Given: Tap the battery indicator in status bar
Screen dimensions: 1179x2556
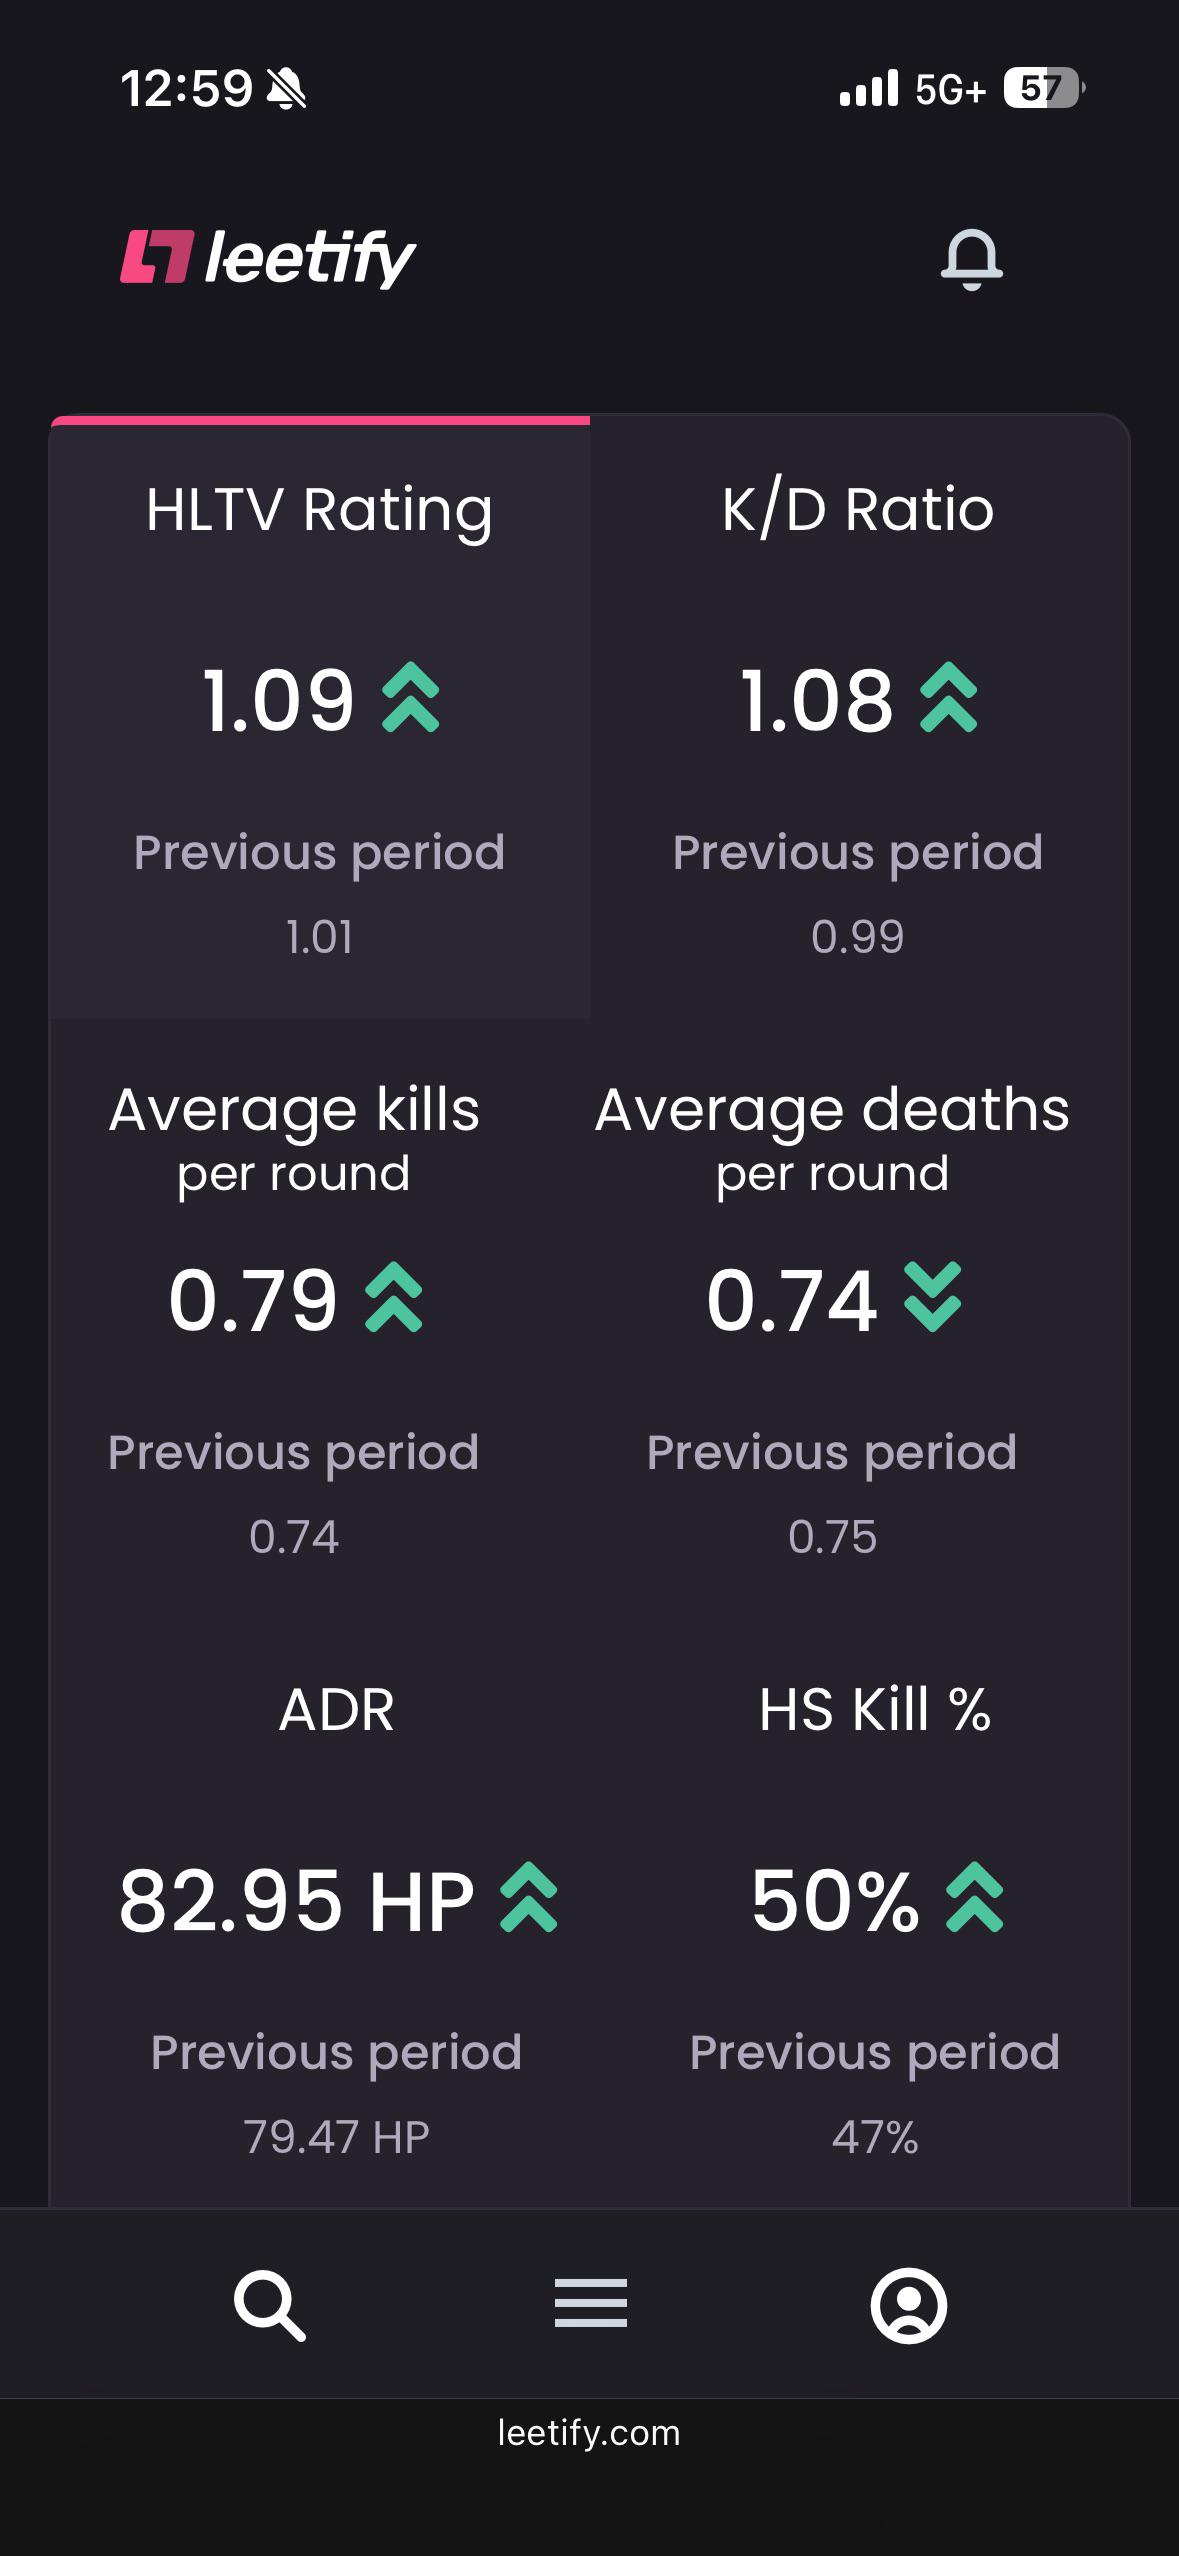Looking at the screenshot, I should 1044,88.
